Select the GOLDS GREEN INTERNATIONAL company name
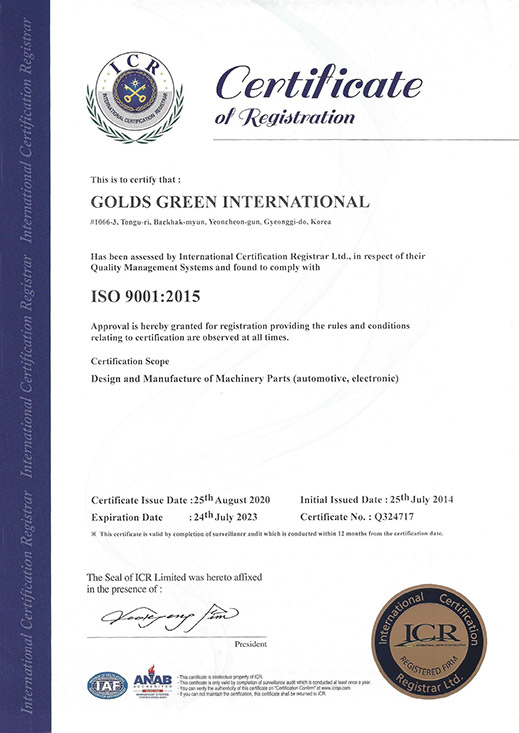The image size is (519, 733). 230,202
